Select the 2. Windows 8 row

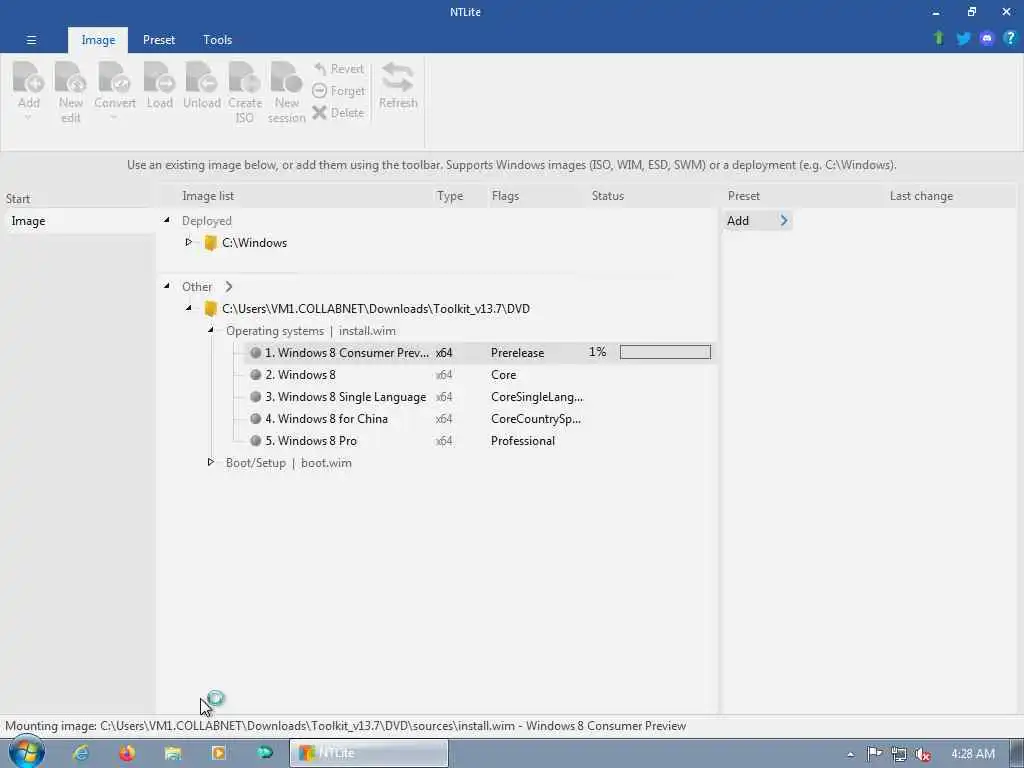tap(480, 375)
